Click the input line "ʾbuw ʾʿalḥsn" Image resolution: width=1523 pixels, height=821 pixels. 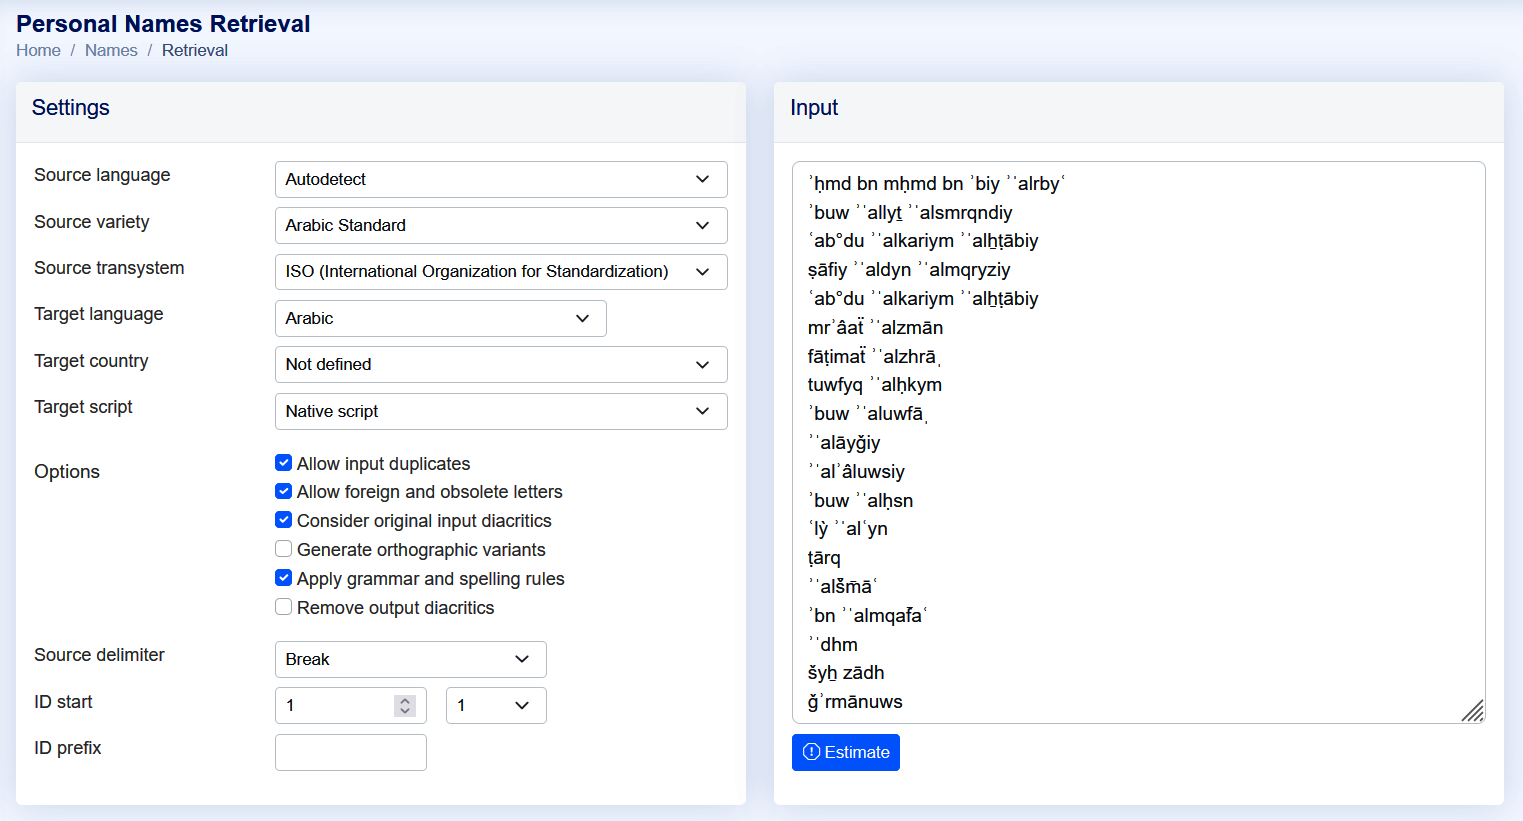point(860,501)
